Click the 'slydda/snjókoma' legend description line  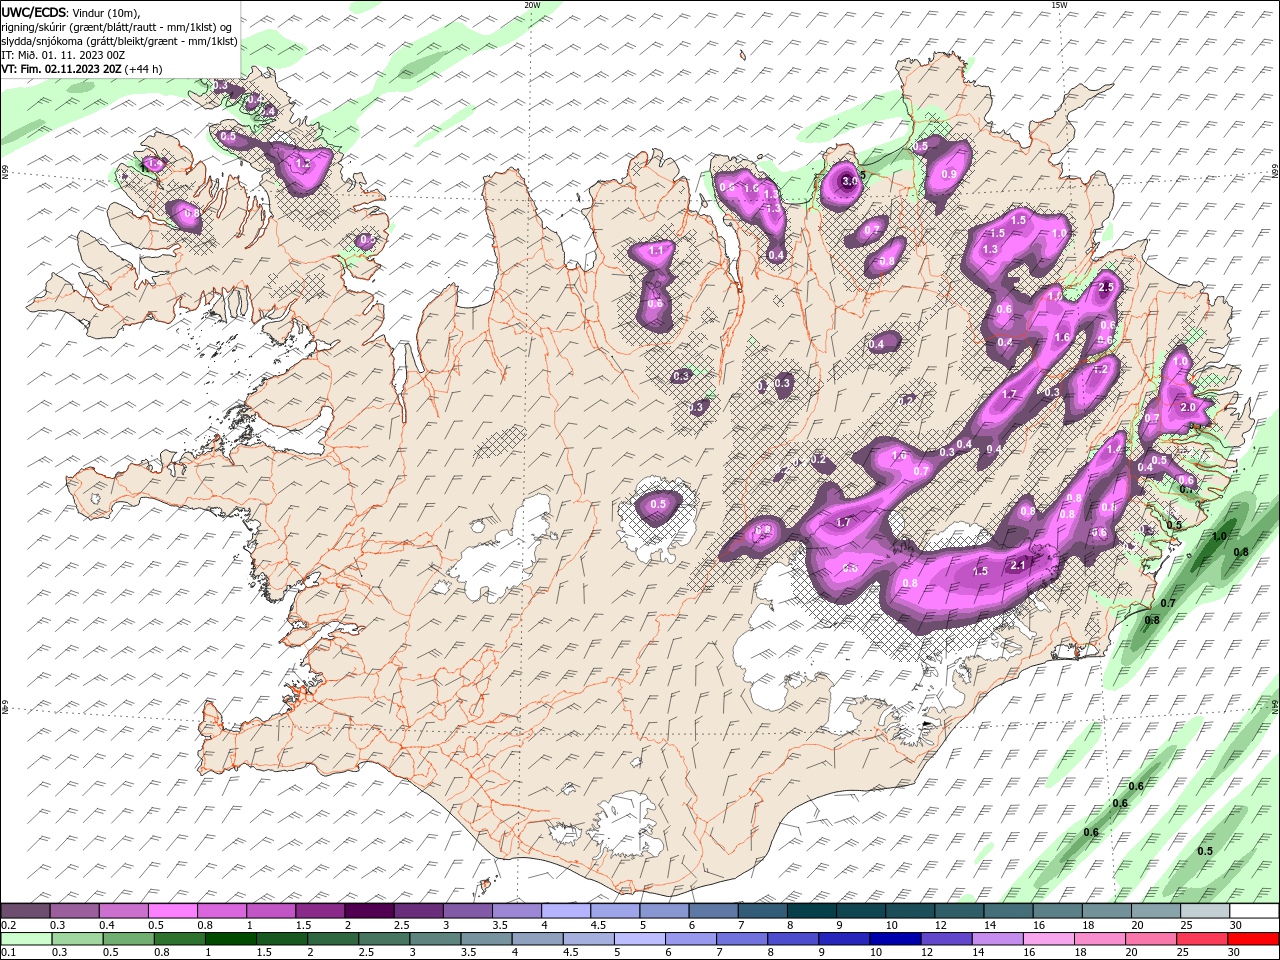tap(120, 41)
